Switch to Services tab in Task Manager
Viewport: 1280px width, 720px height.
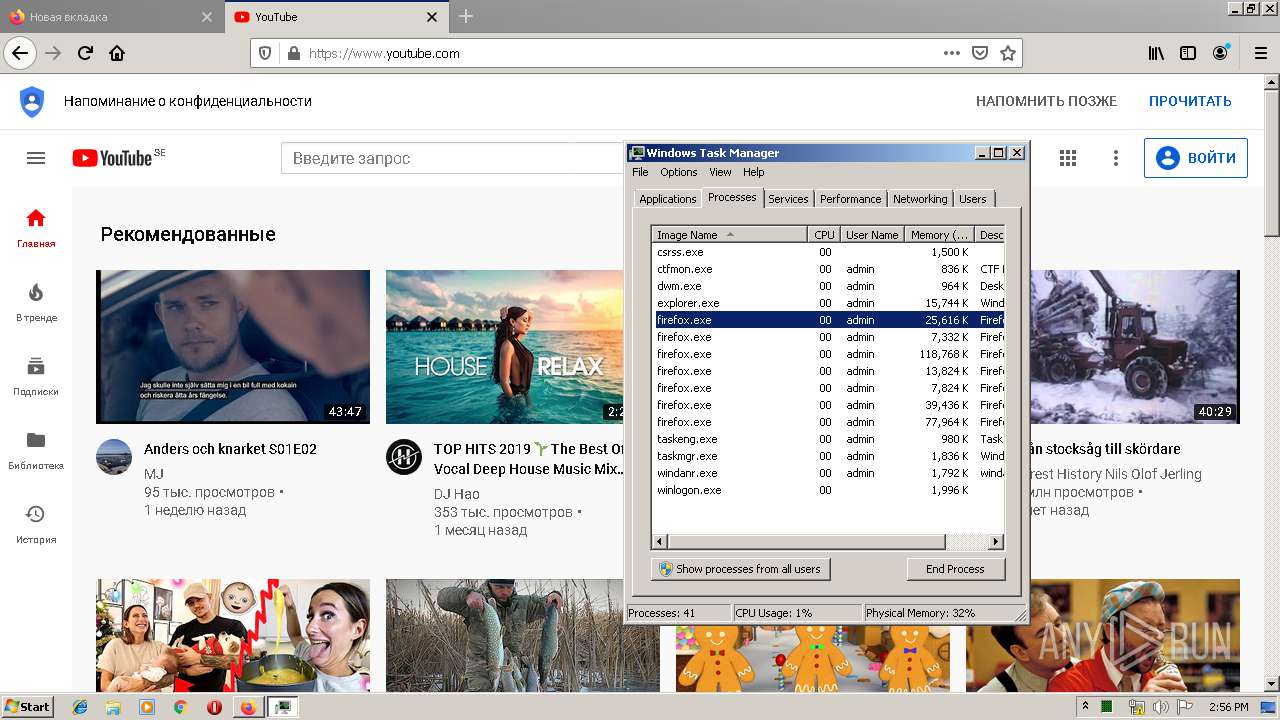pyautogui.click(x=788, y=199)
